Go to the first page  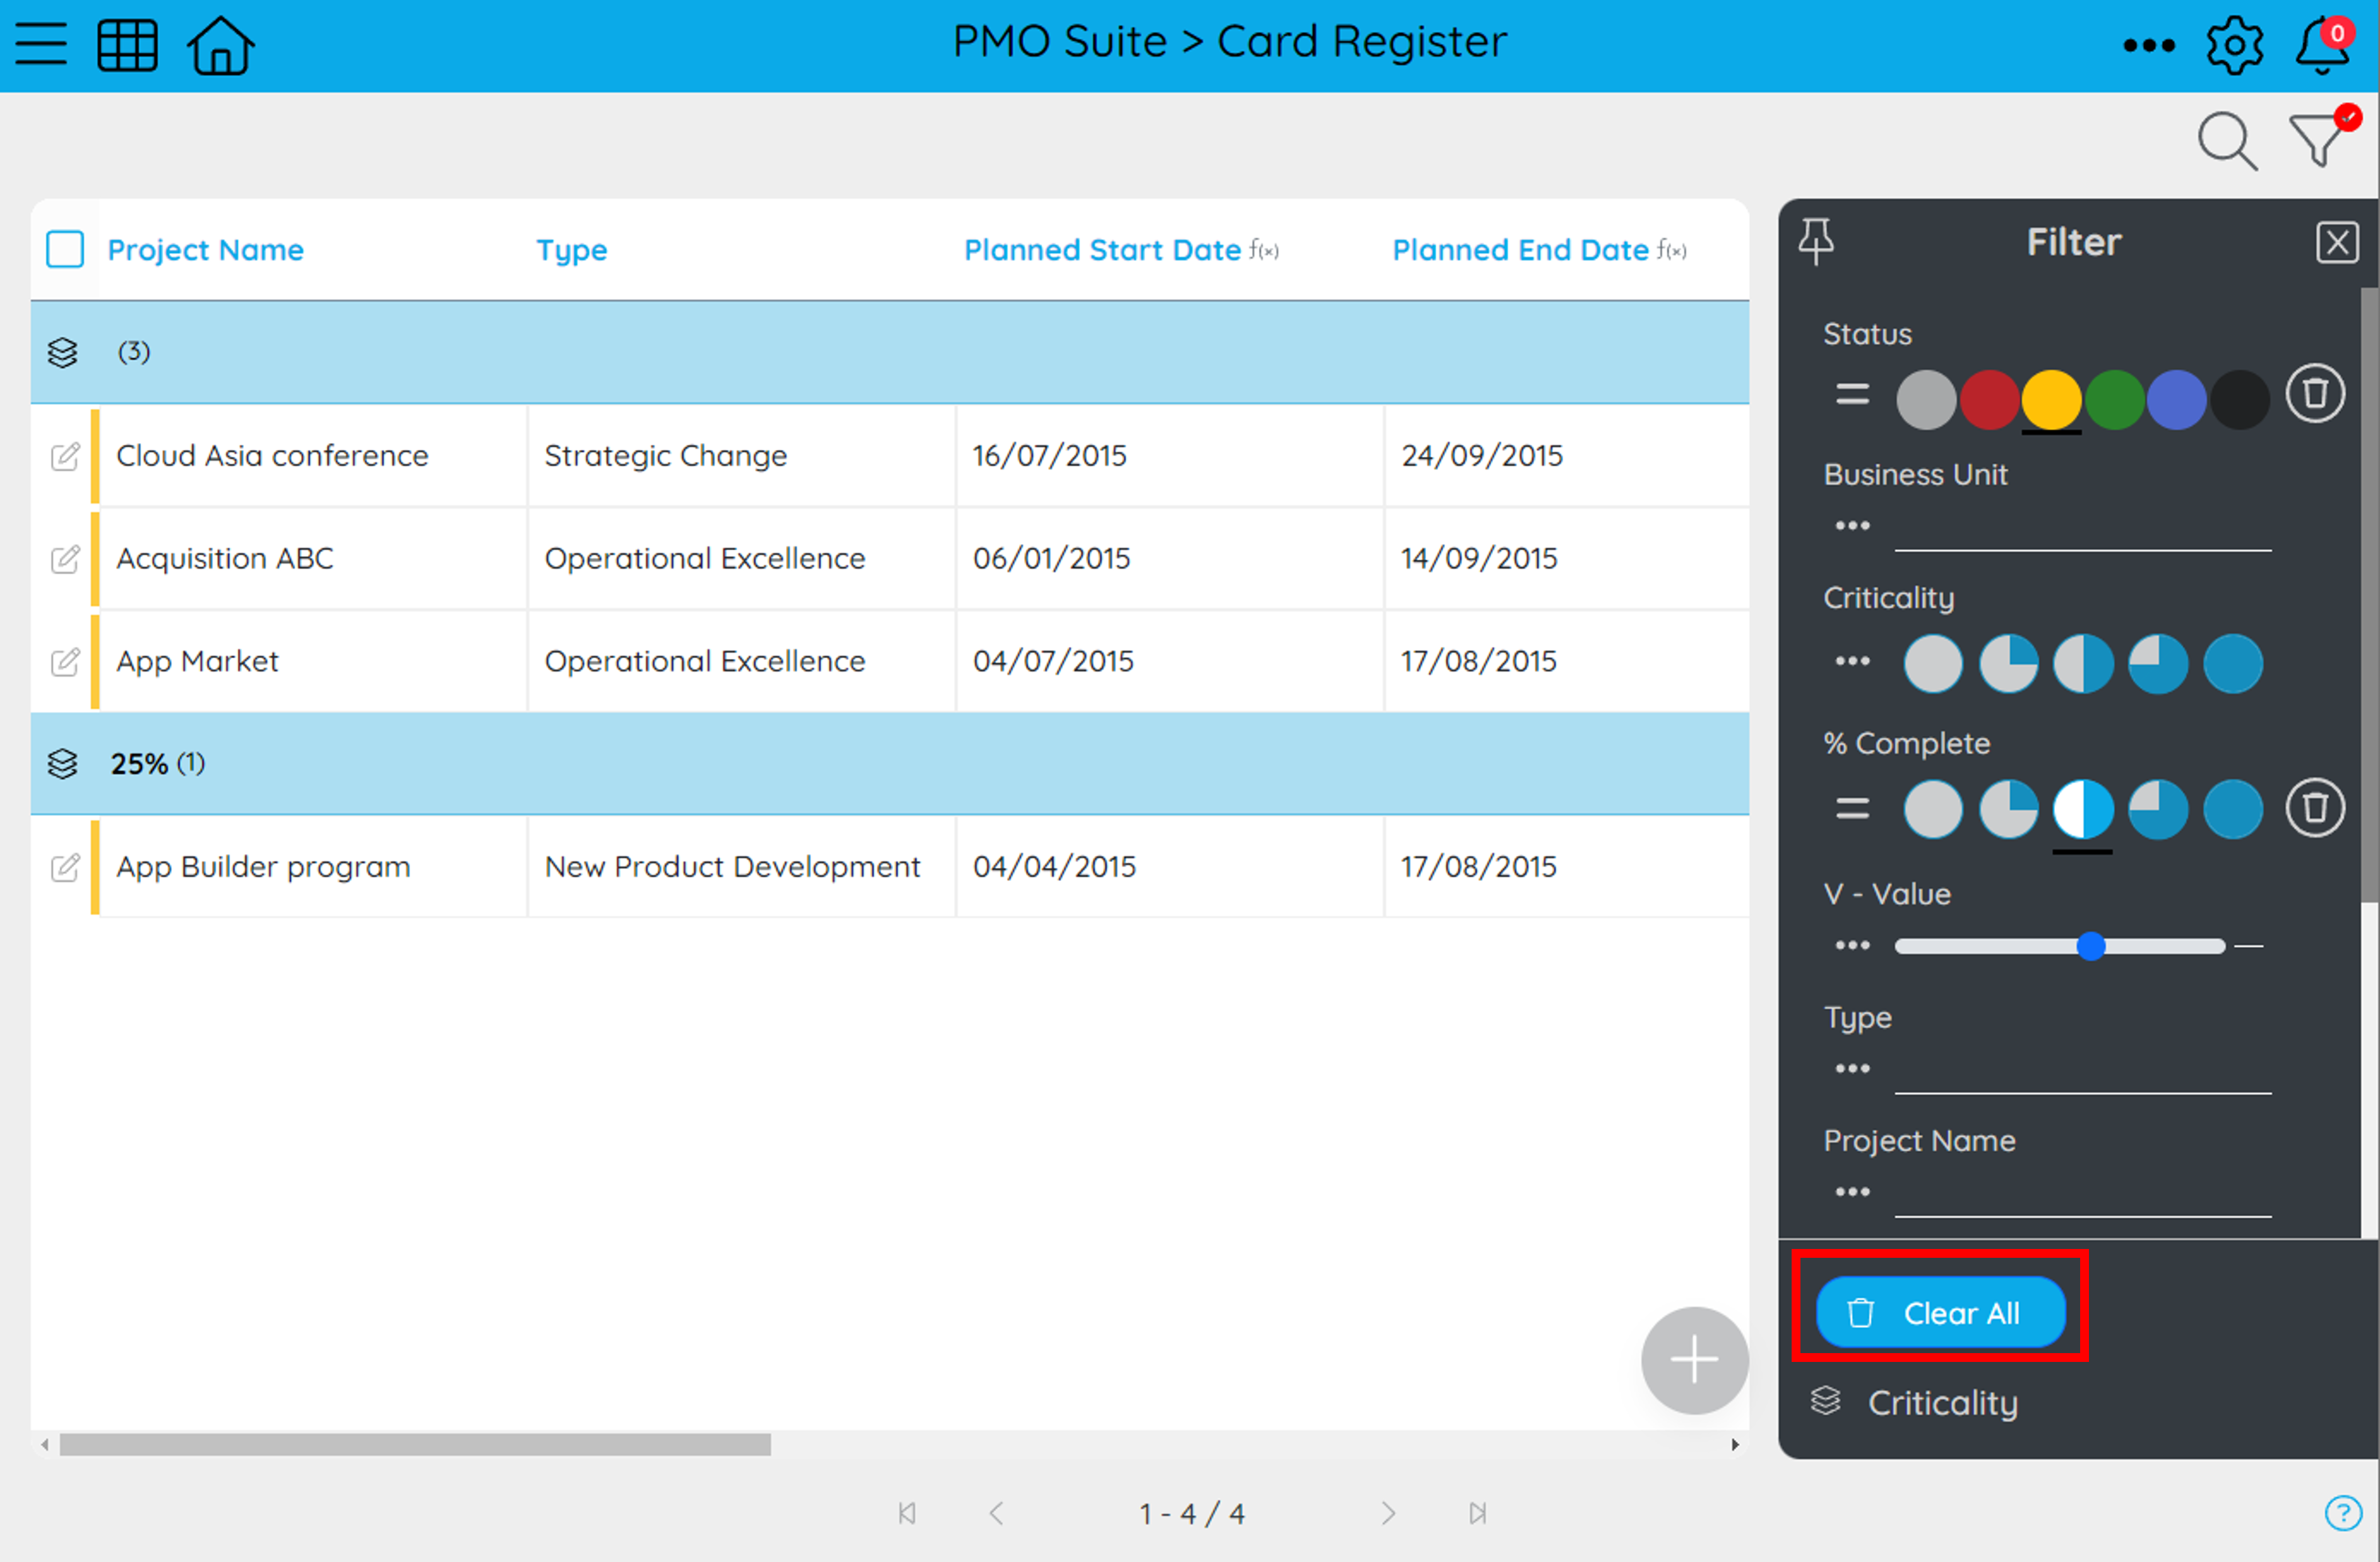coord(907,1513)
